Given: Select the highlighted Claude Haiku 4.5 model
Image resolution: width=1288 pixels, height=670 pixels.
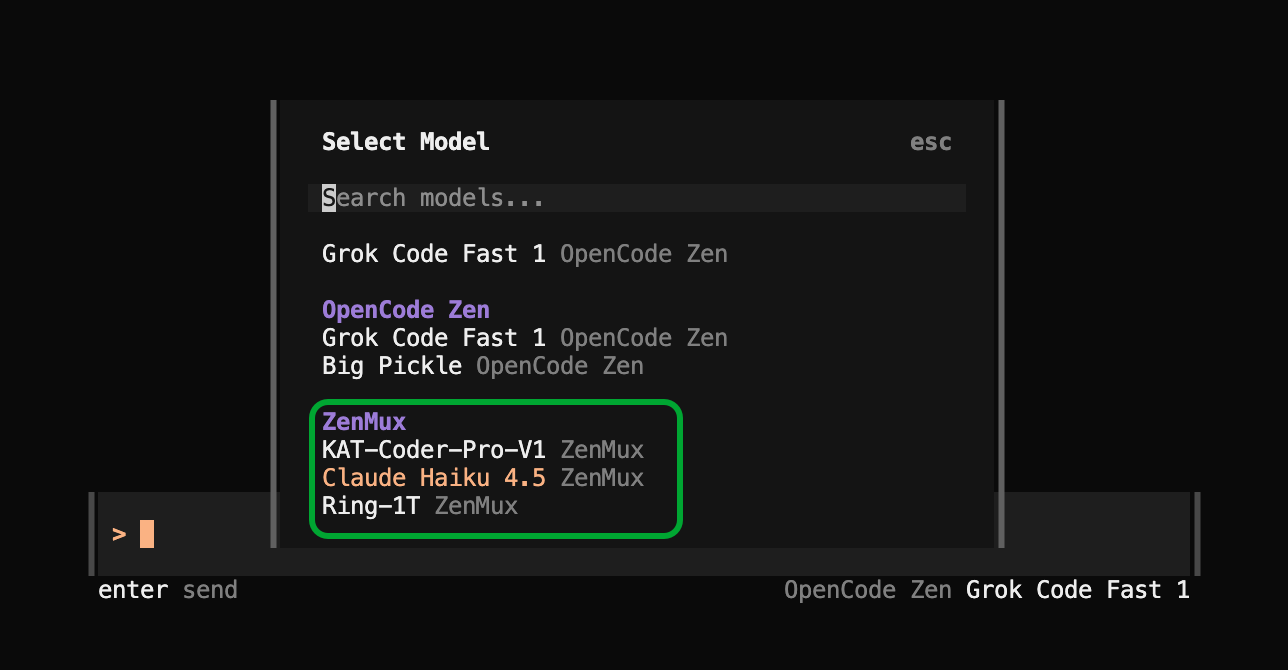Looking at the screenshot, I should (x=433, y=478).
